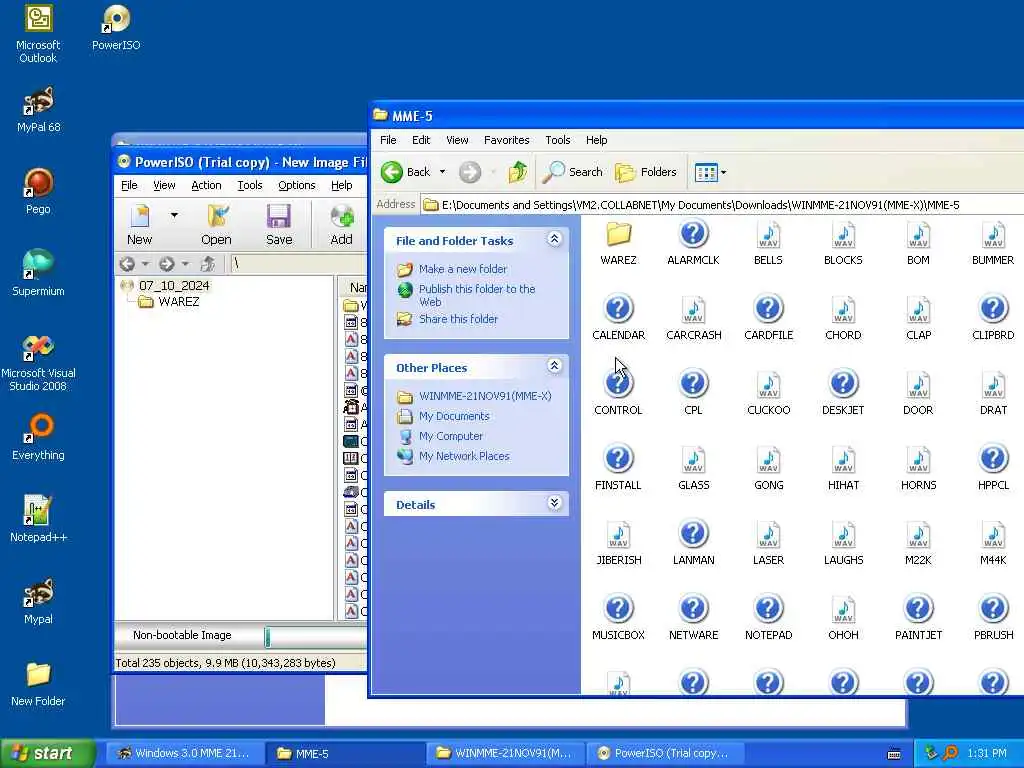
Task: Open the Back history dropdown arrow
Action: pos(442,172)
